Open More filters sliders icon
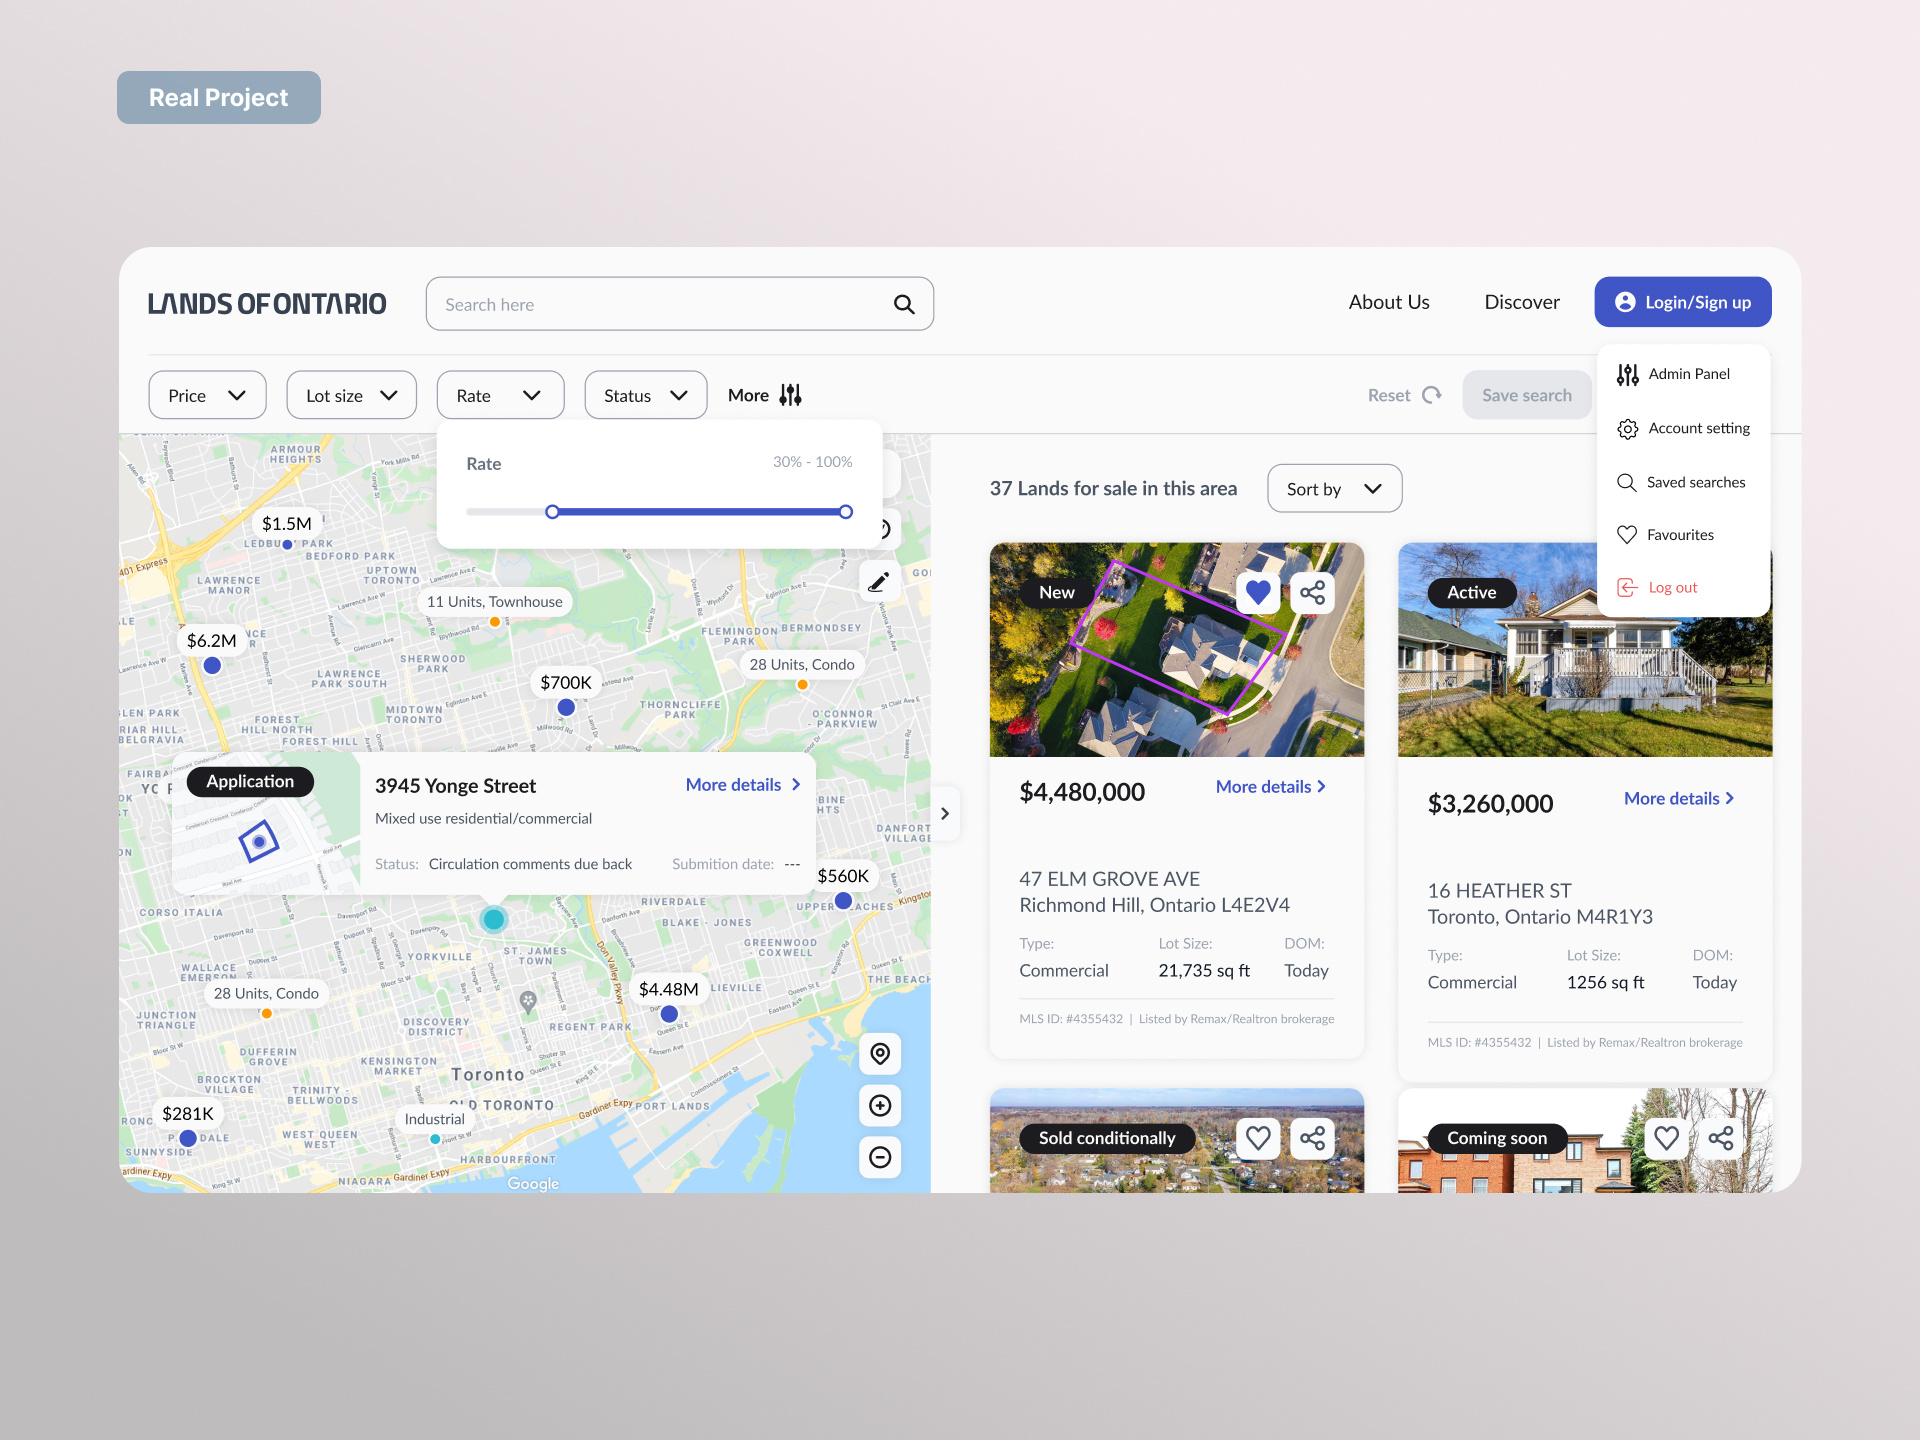The width and height of the screenshot is (1920, 1440). 790,395
